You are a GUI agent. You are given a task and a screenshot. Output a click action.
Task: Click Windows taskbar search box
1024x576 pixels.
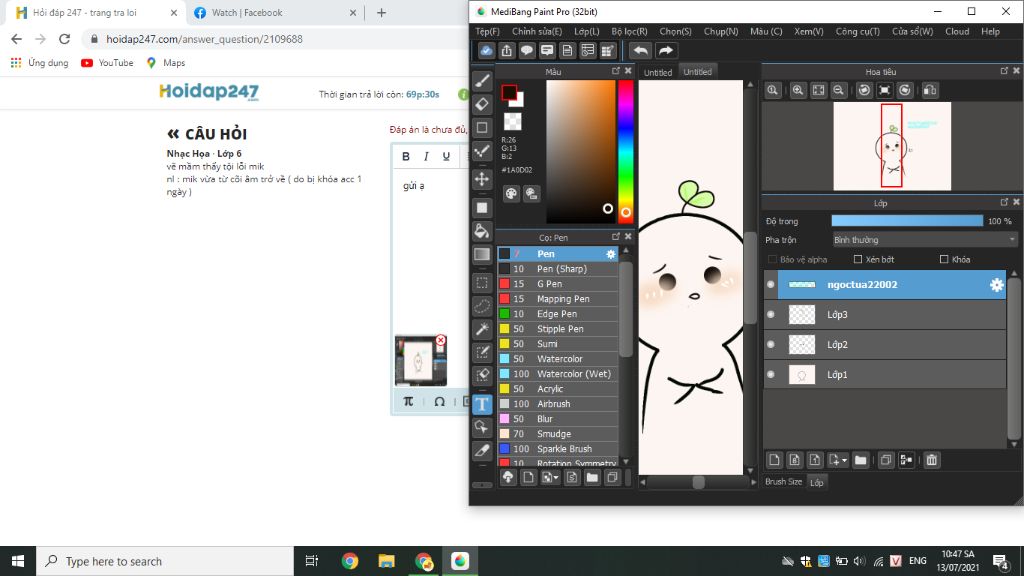pos(165,562)
